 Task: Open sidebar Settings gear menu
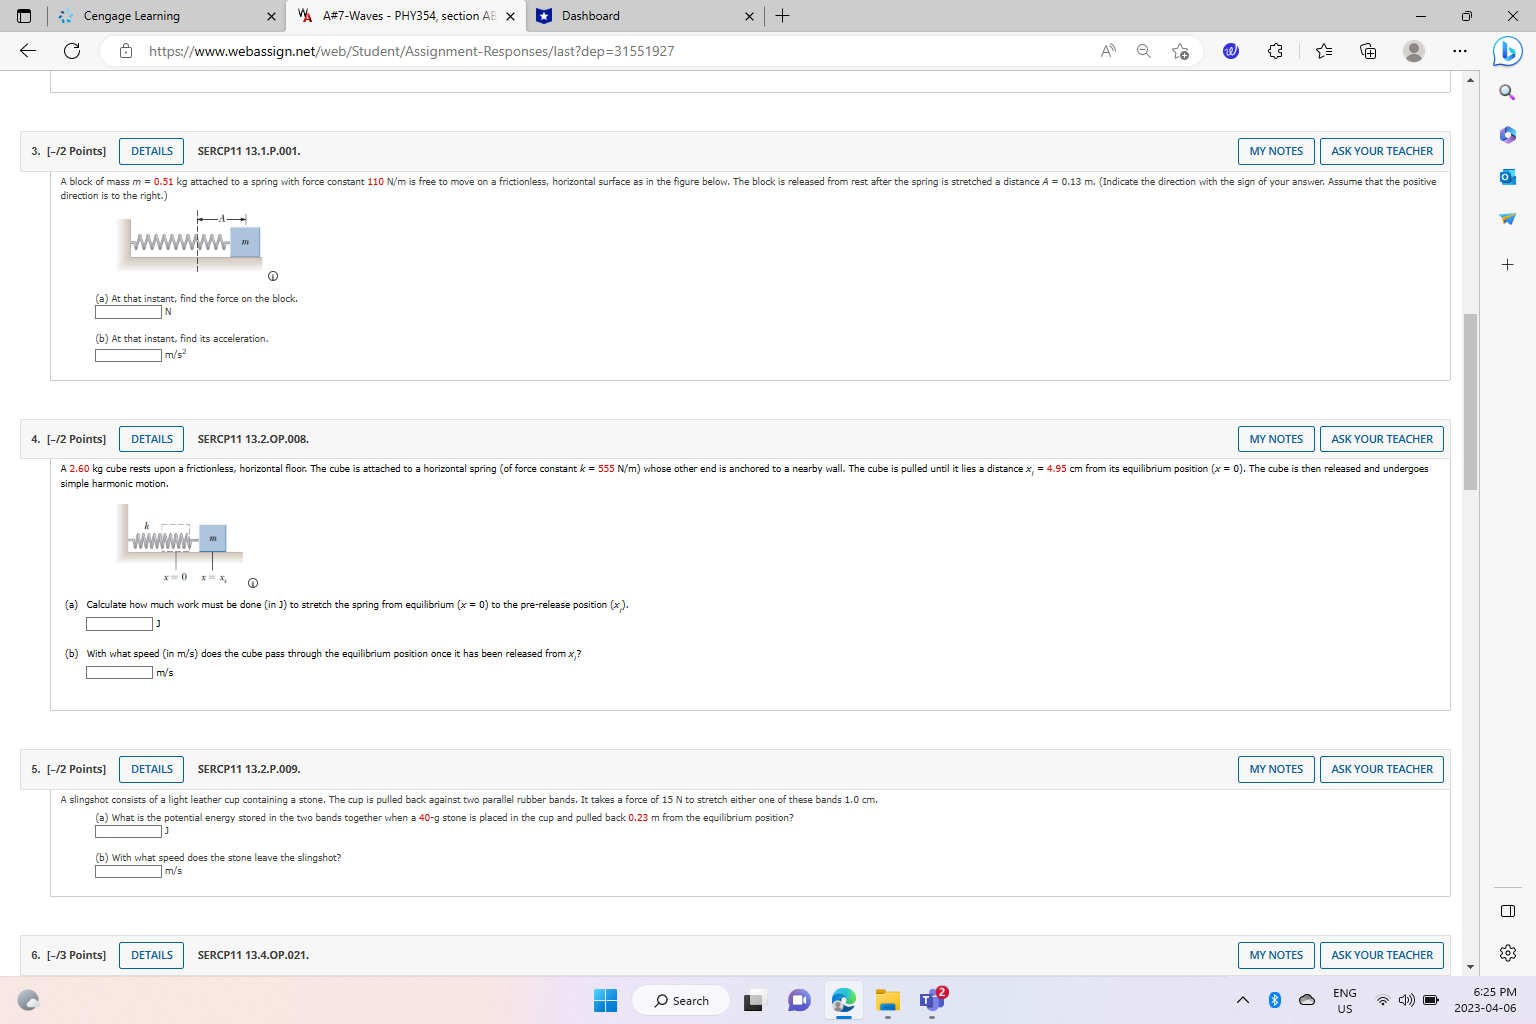pos(1507,952)
